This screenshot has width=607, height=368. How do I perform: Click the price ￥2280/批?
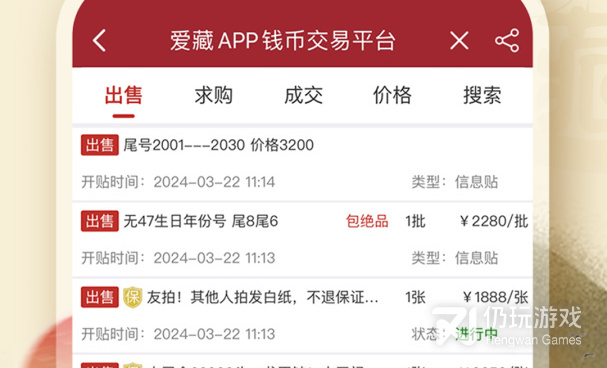pyautogui.click(x=494, y=221)
